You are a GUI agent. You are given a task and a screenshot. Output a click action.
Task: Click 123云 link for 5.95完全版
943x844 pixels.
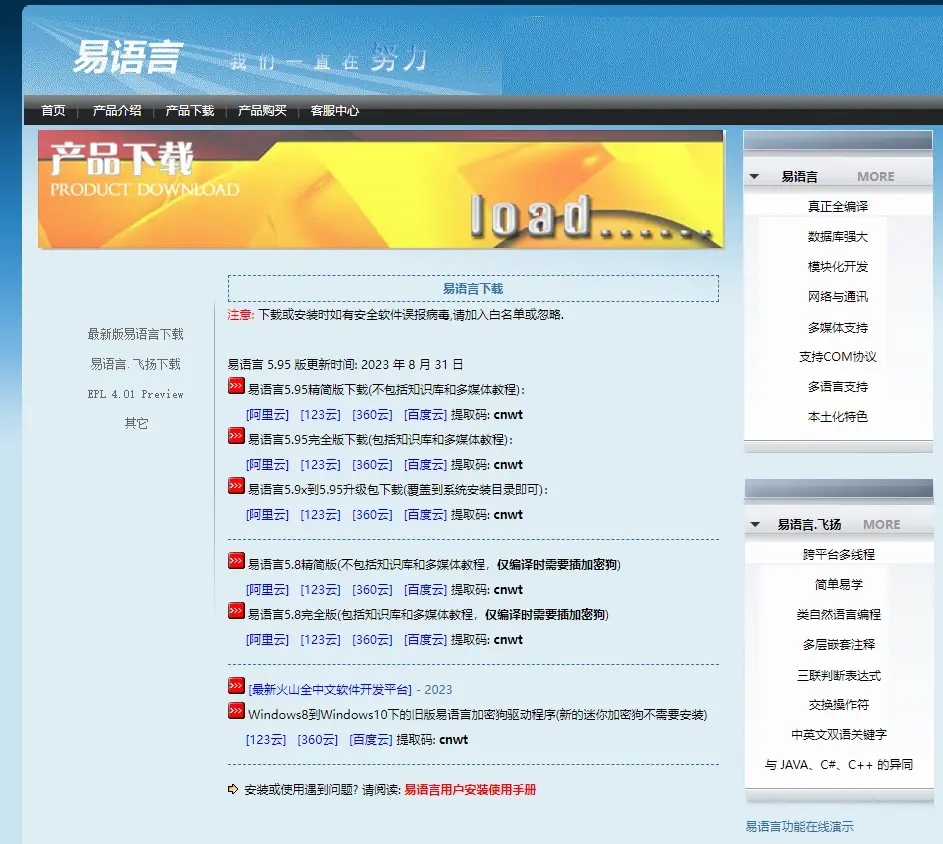[320, 464]
